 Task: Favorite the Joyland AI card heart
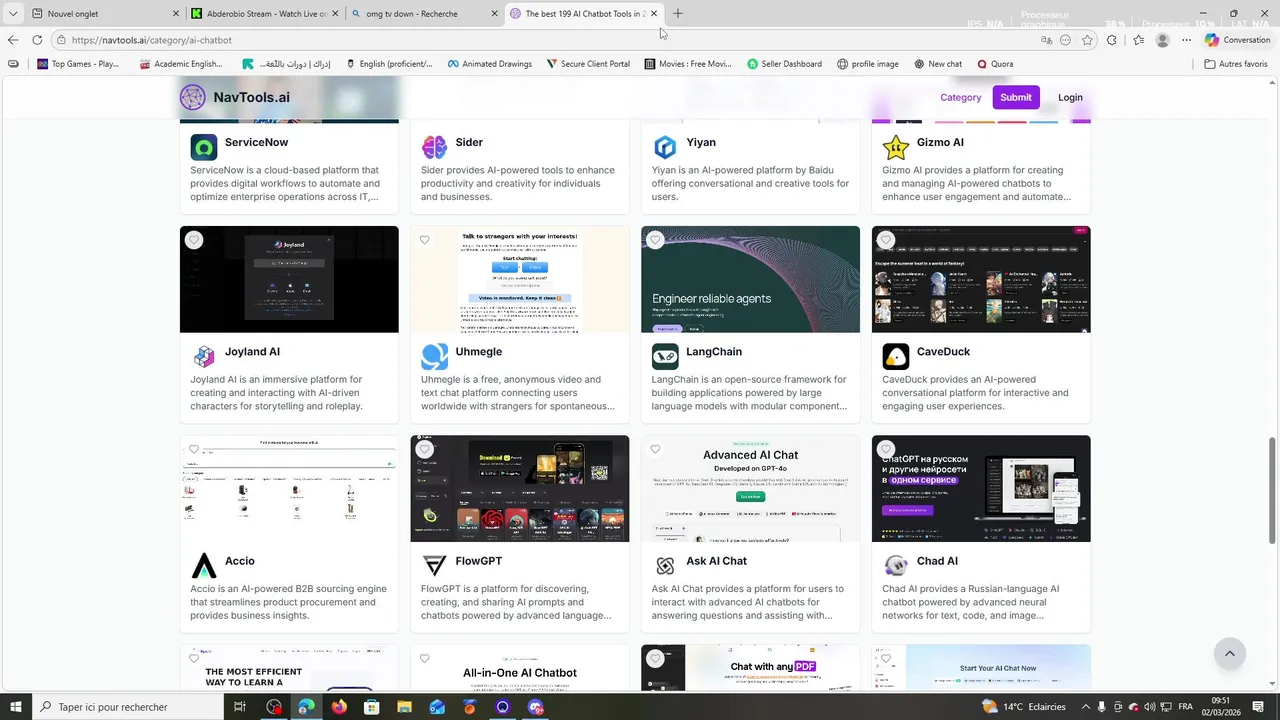[194, 240]
